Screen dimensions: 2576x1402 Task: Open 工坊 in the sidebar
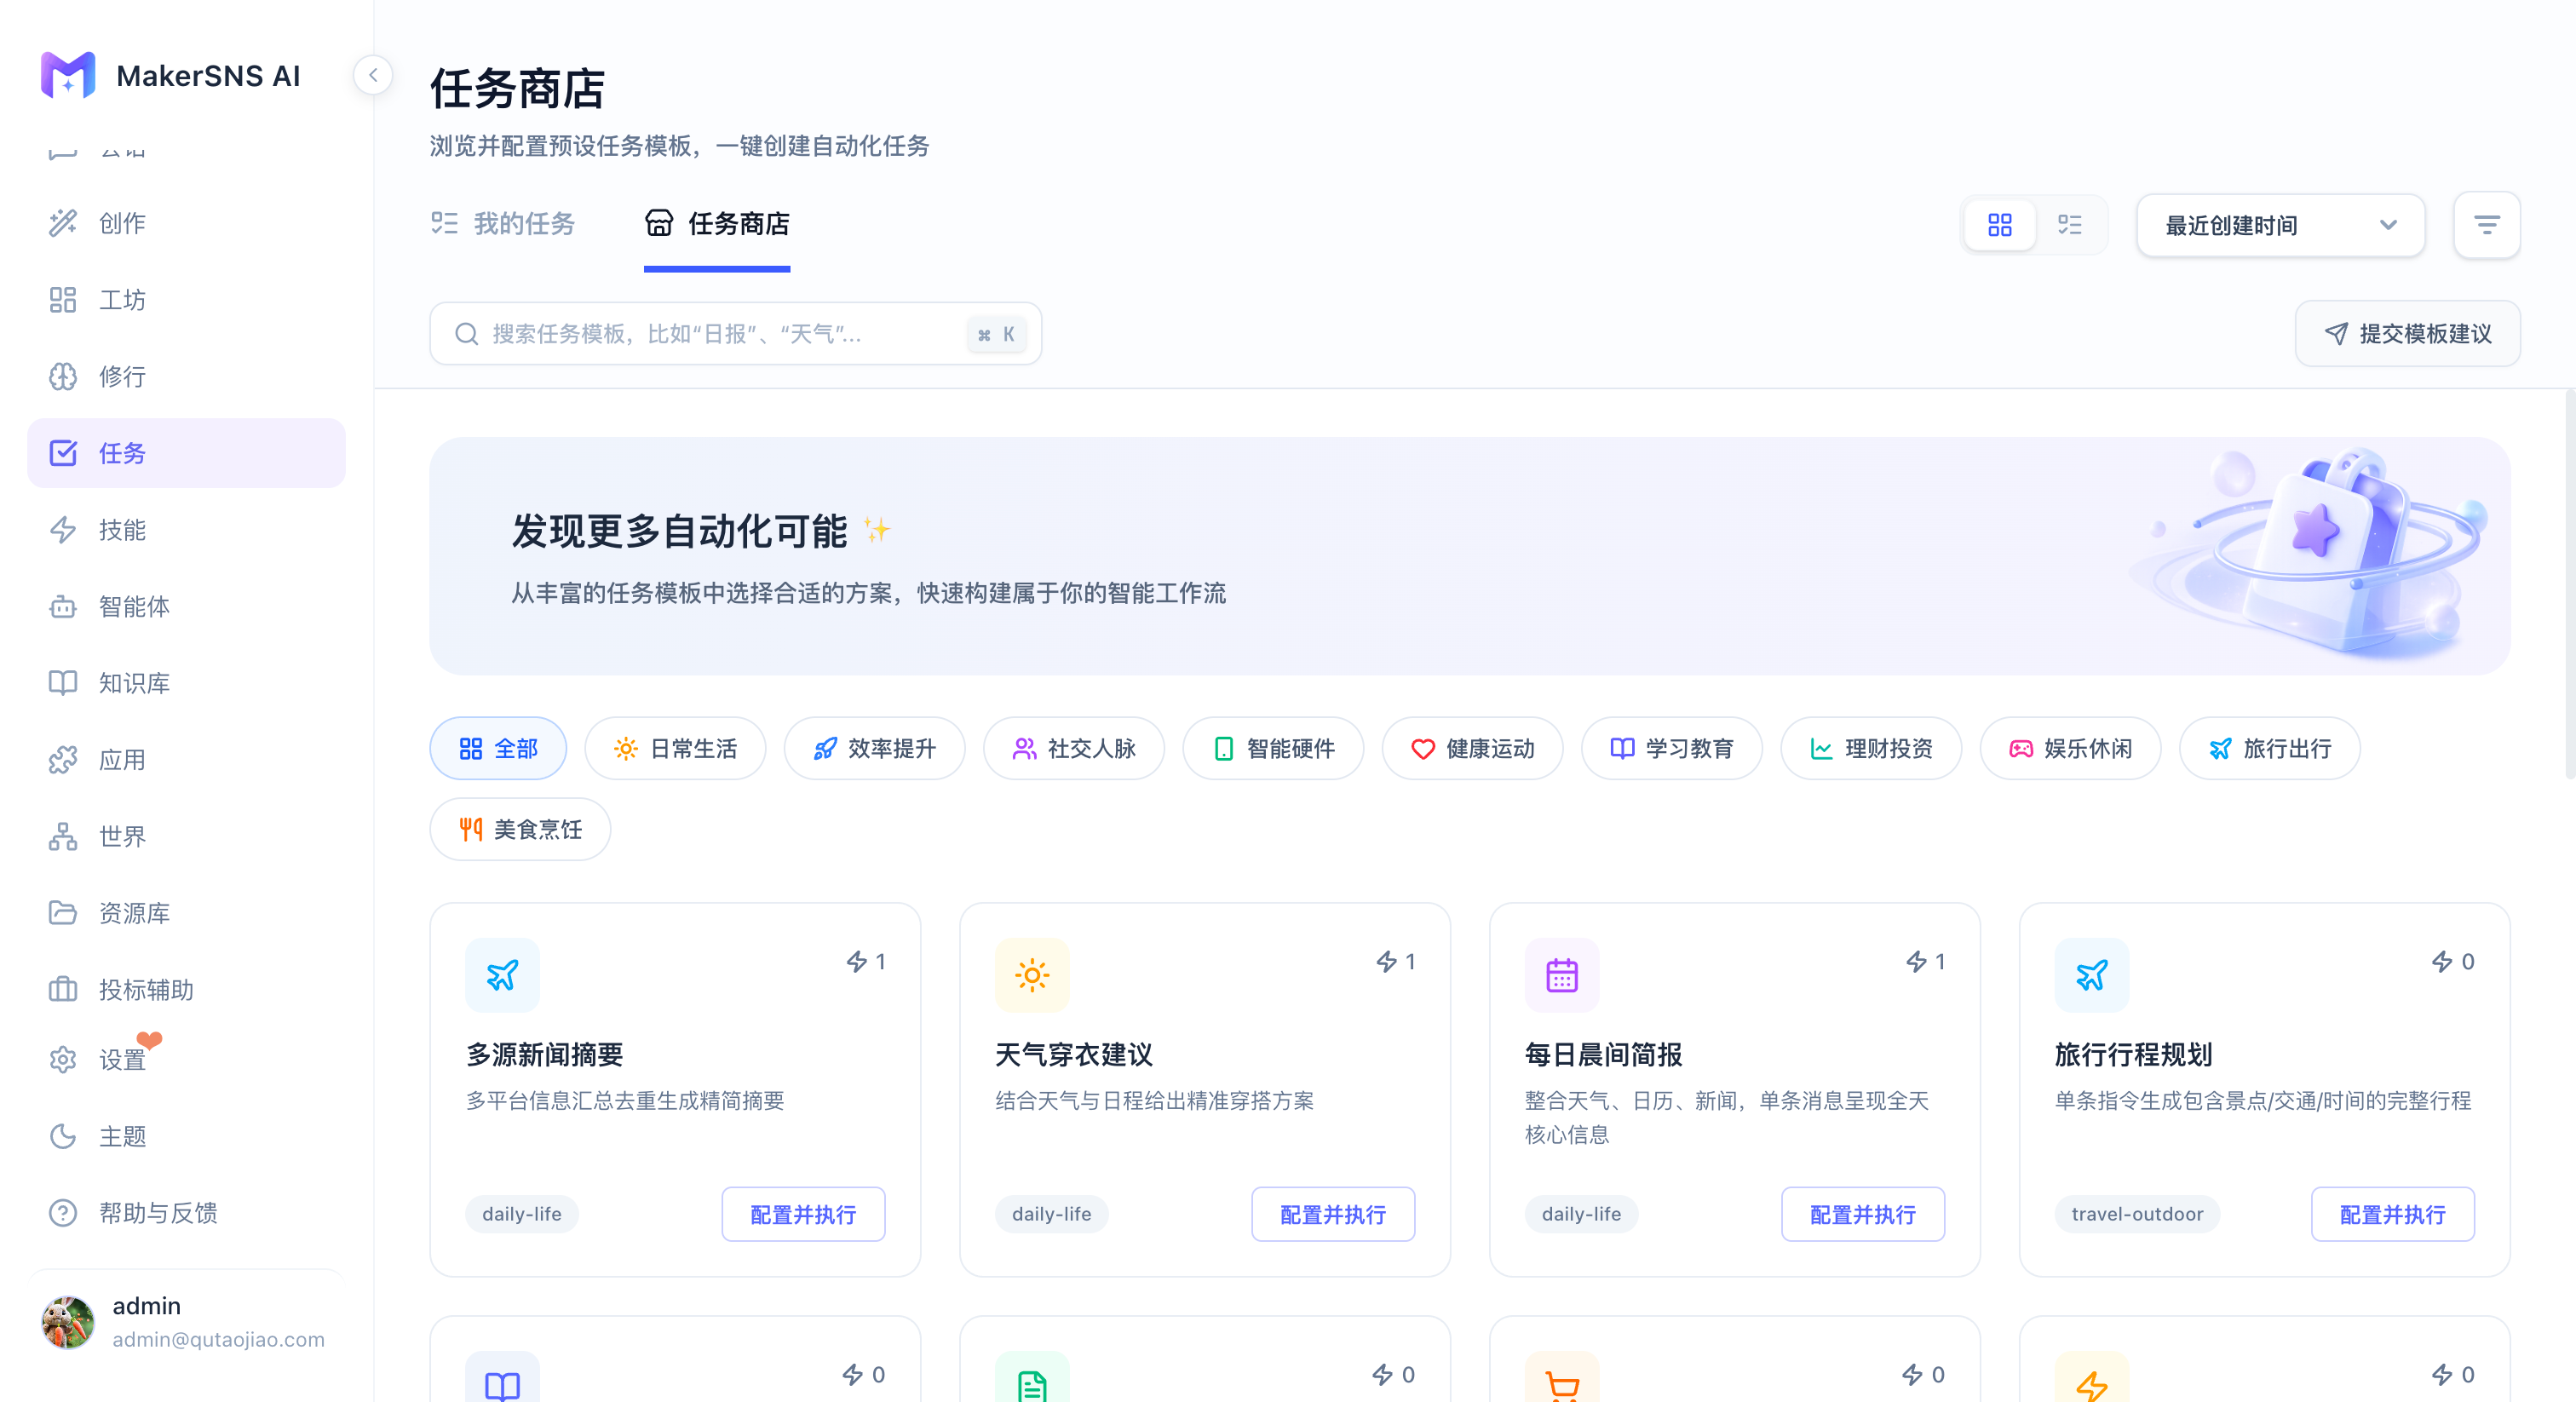pos(186,300)
